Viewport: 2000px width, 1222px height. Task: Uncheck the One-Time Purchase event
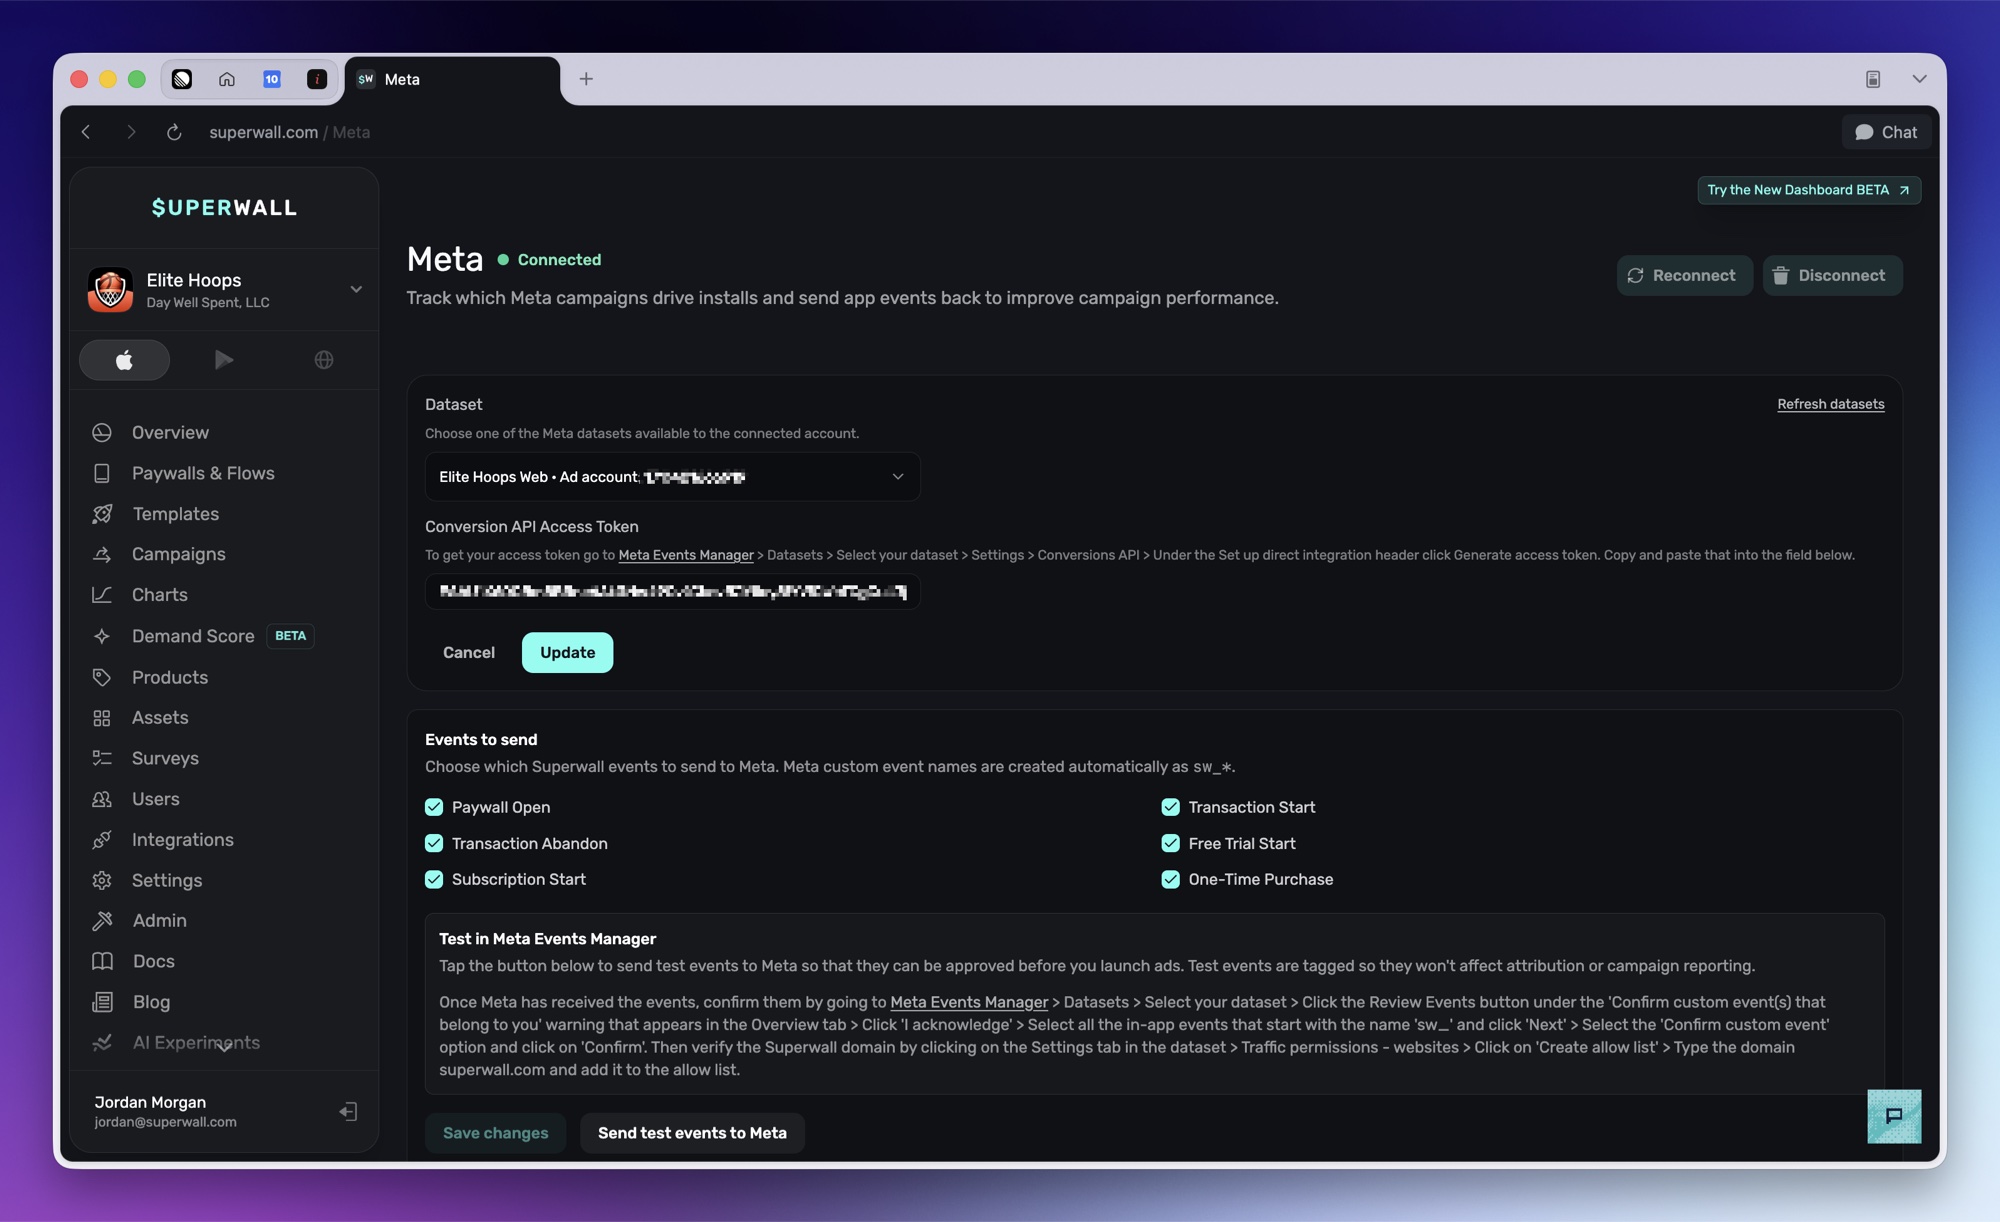pos(1170,879)
